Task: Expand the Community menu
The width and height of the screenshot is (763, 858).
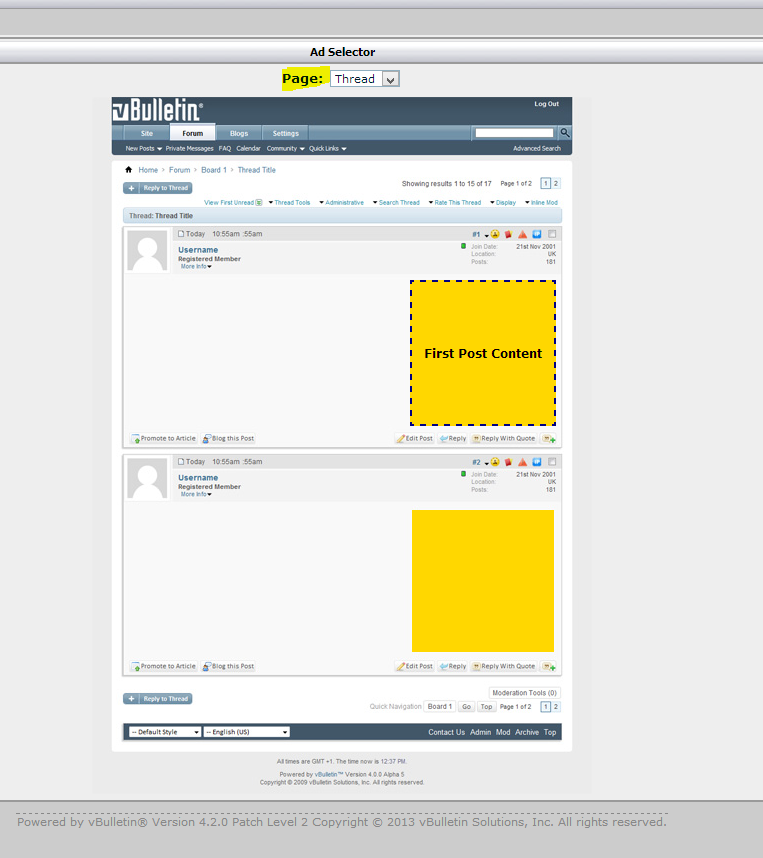Action: 285,148
